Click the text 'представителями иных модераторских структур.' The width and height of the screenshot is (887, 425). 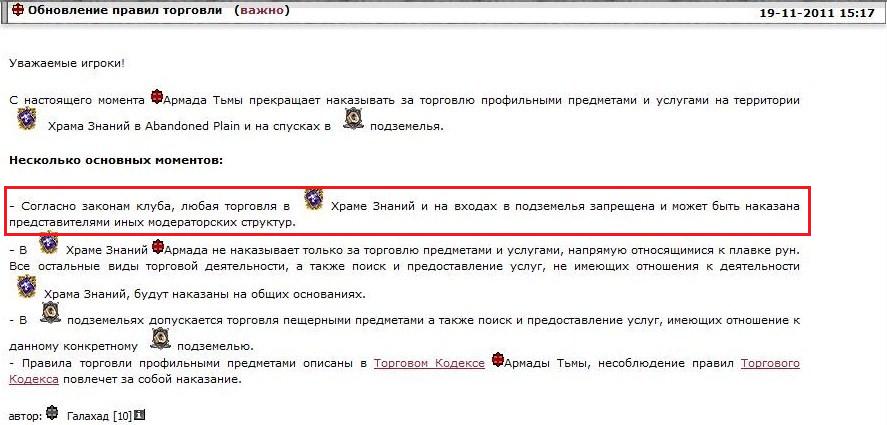(153, 222)
